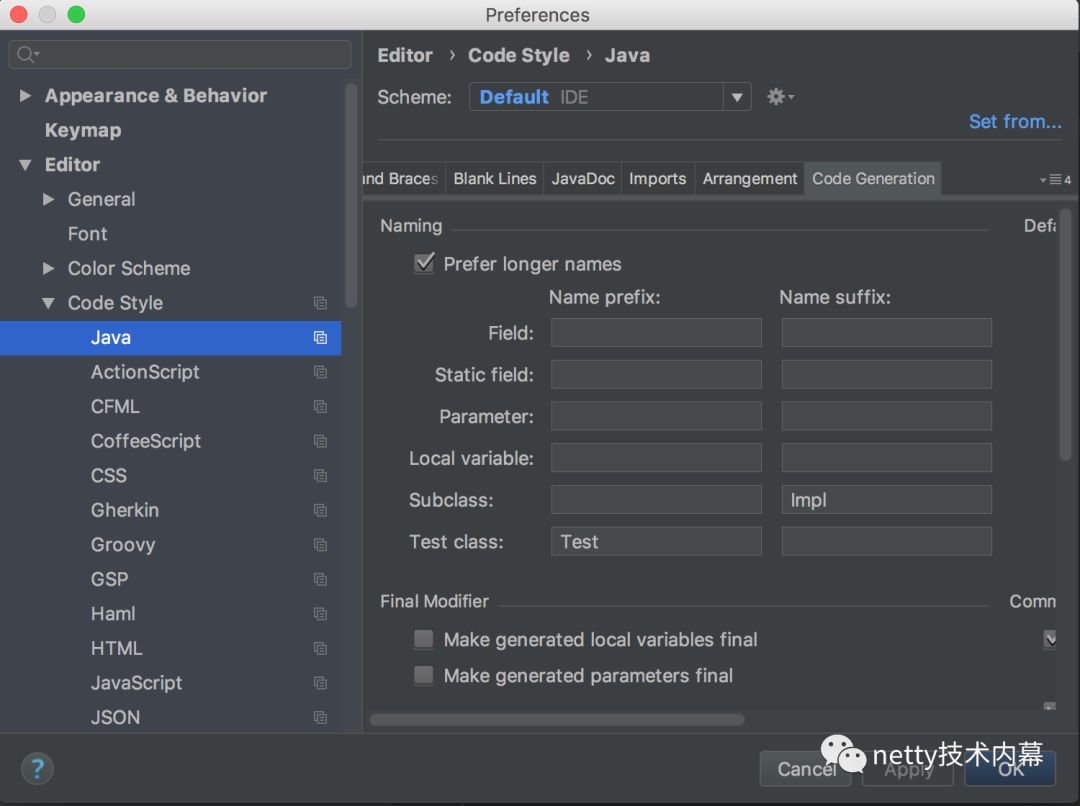
Task: Select CSS code style
Action: 171,475
